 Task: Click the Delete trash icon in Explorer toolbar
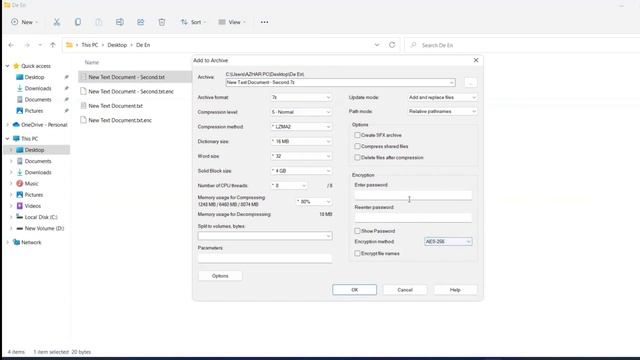click(x=162, y=22)
